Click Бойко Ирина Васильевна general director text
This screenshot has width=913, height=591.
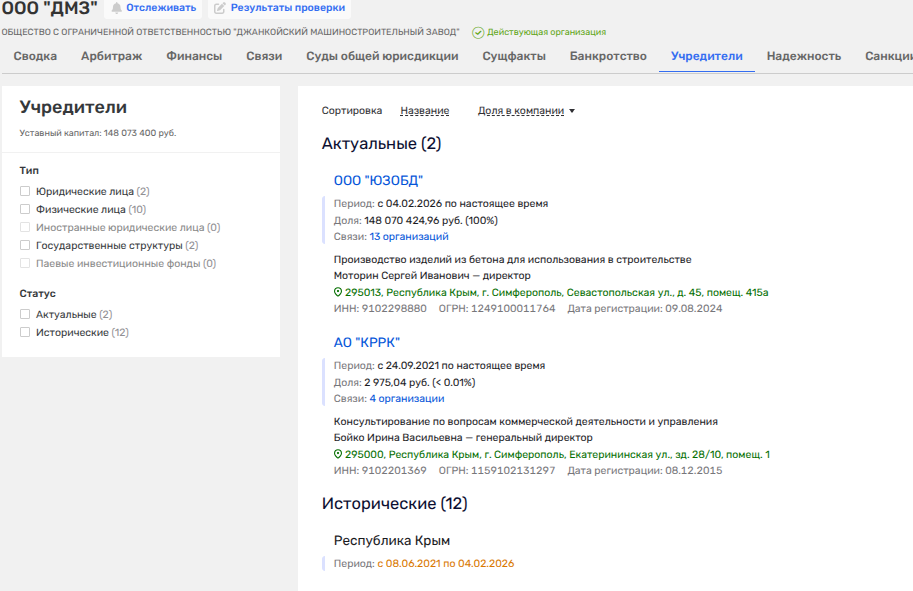point(463,437)
